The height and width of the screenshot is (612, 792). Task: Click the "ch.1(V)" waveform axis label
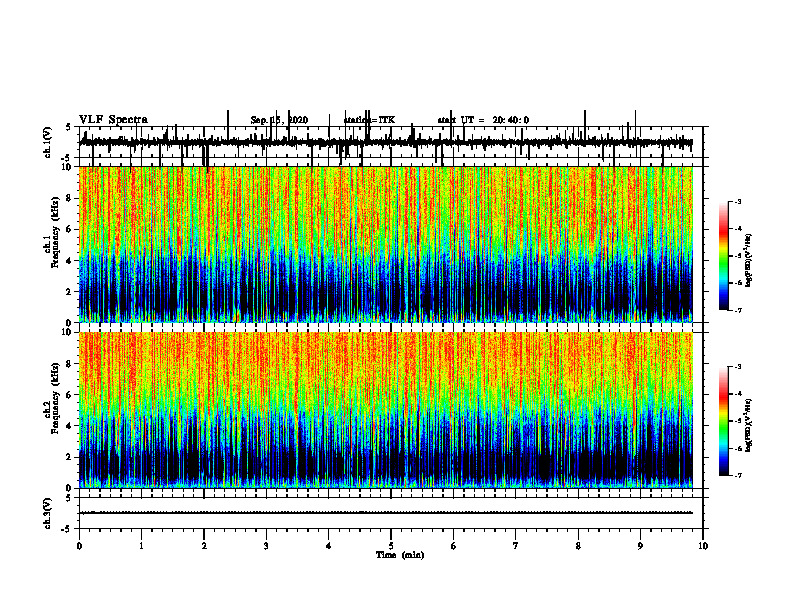tap(48, 142)
